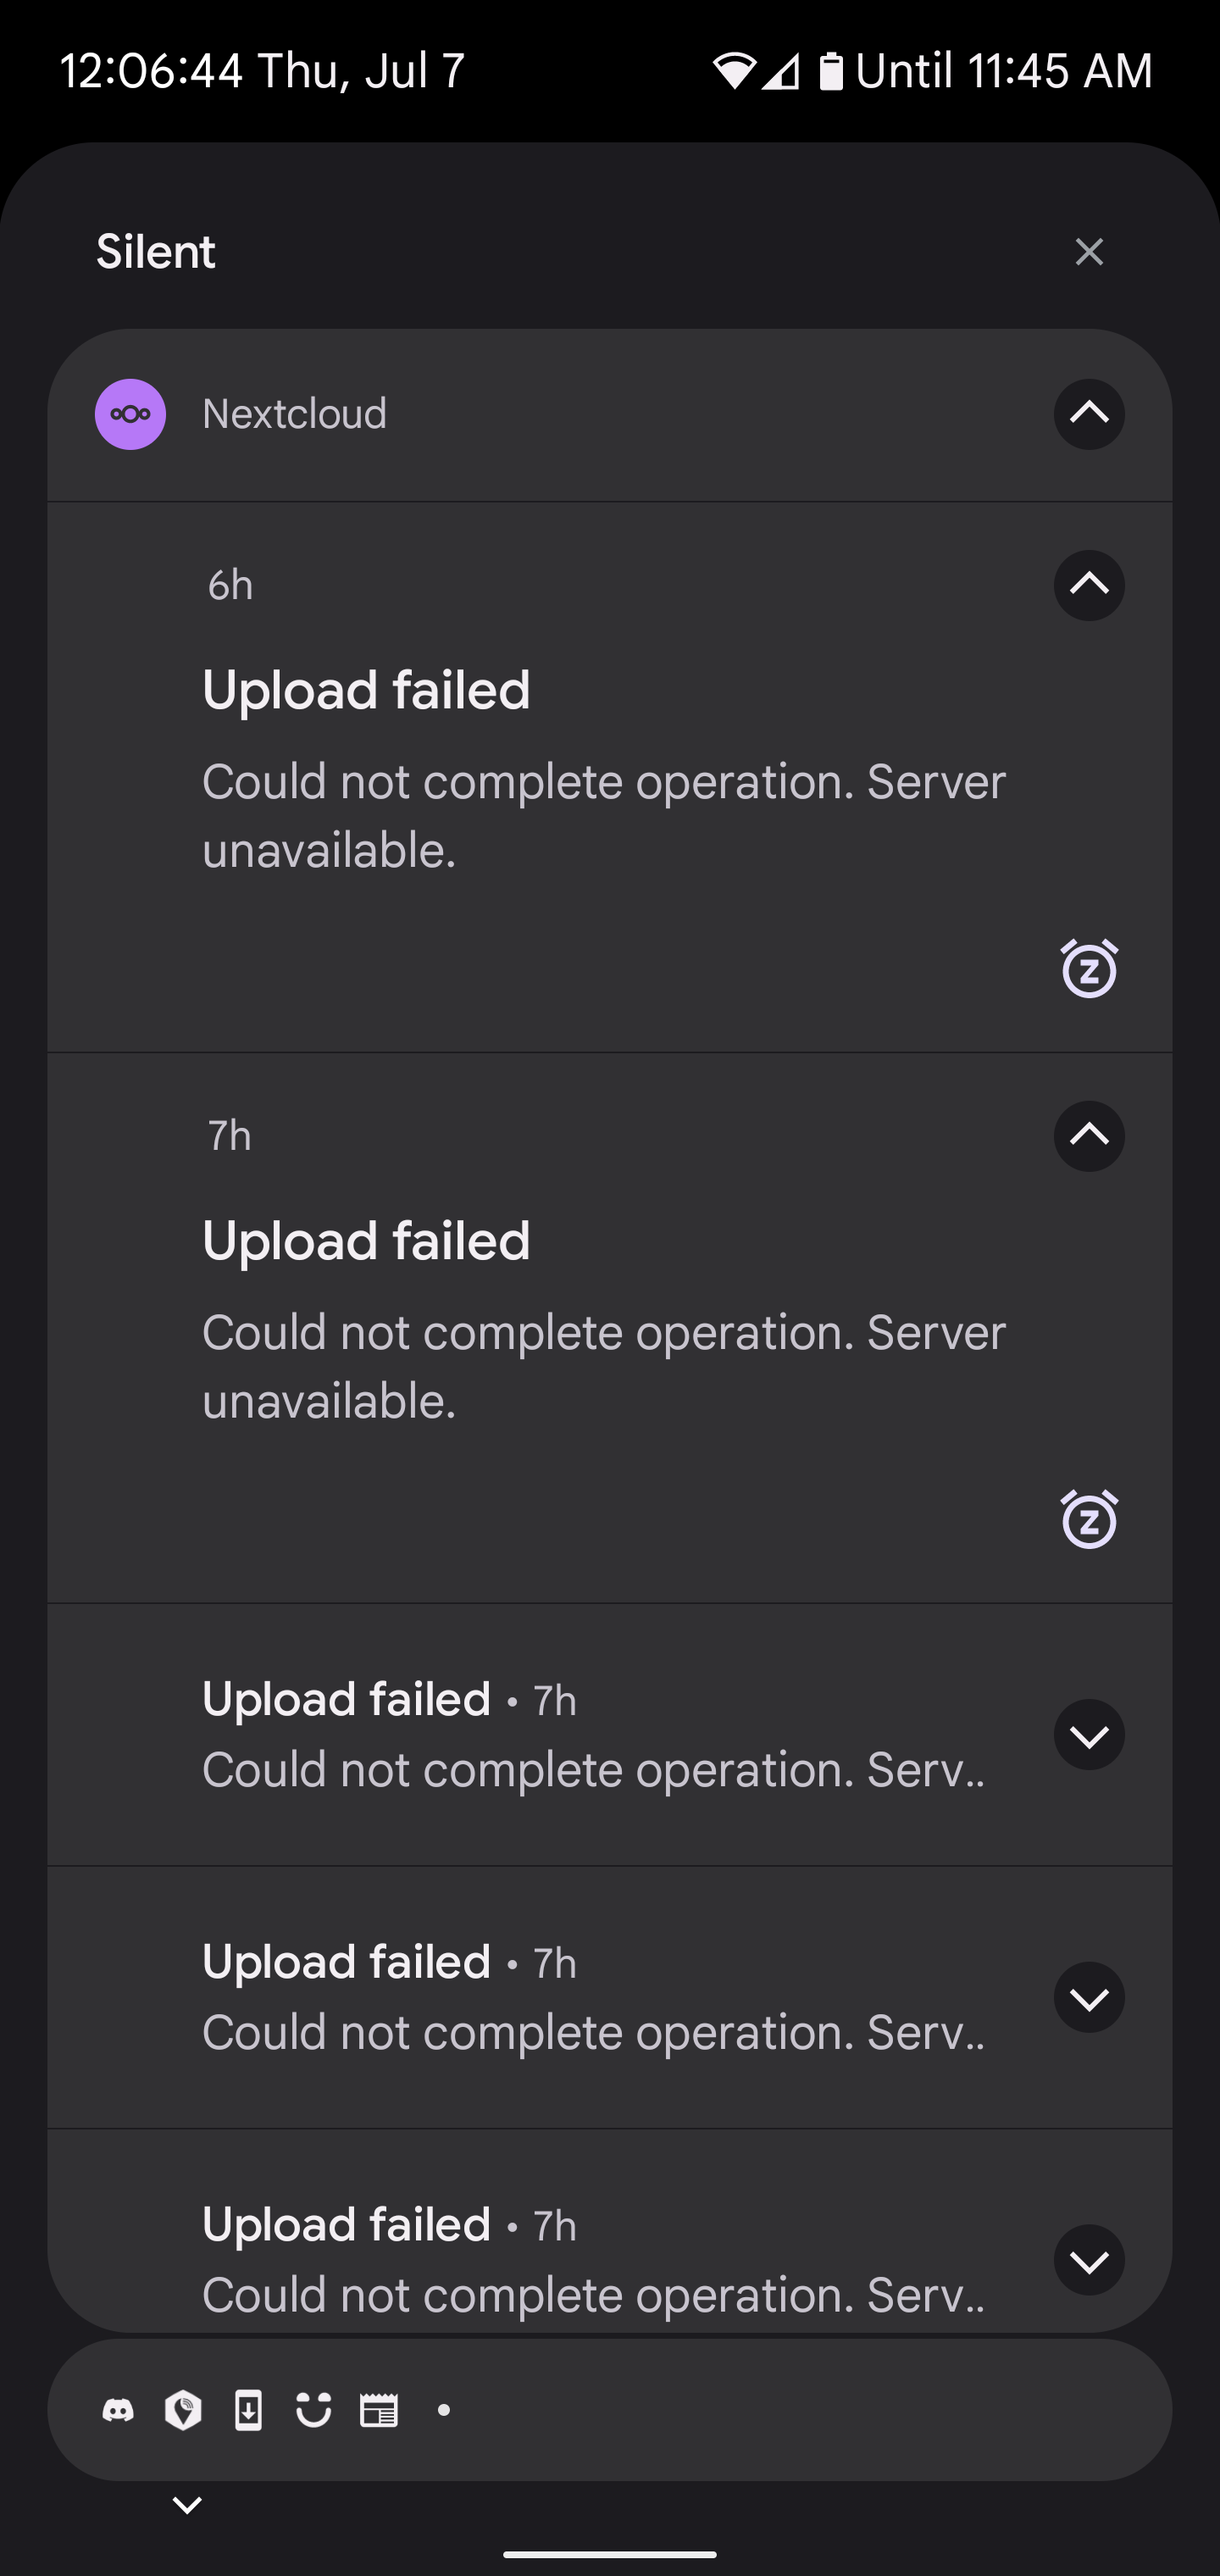1220x2576 pixels.
Task: Snooze the 7h Upload failed notification
Action: pyautogui.click(x=1089, y=1519)
